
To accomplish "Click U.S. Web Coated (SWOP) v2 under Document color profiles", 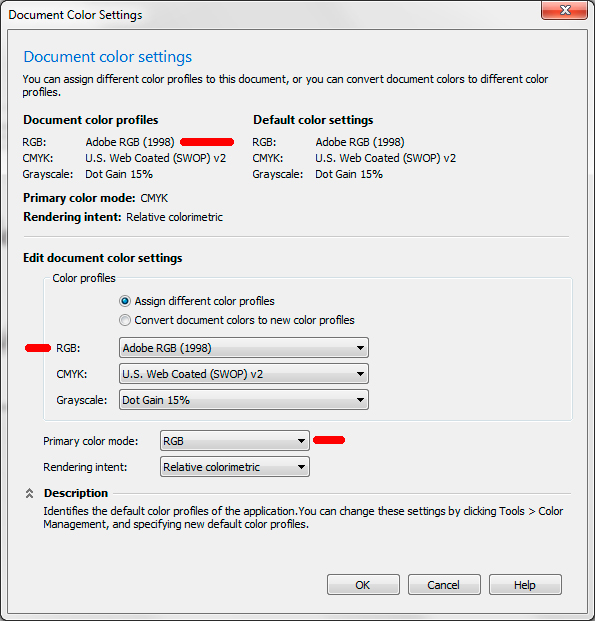I will click(156, 158).
